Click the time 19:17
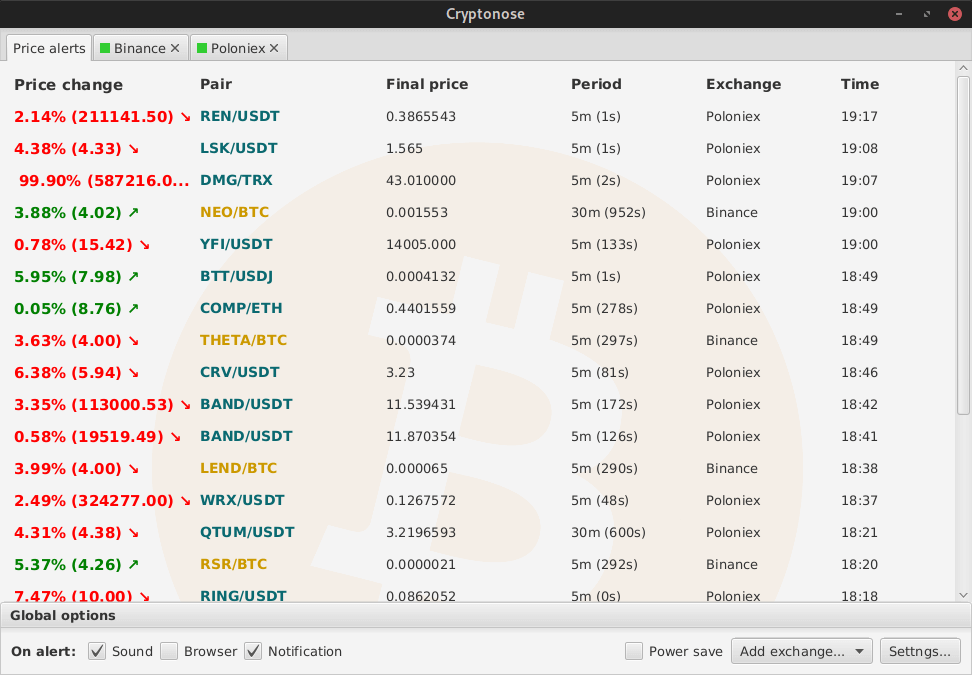 click(x=859, y=117)
